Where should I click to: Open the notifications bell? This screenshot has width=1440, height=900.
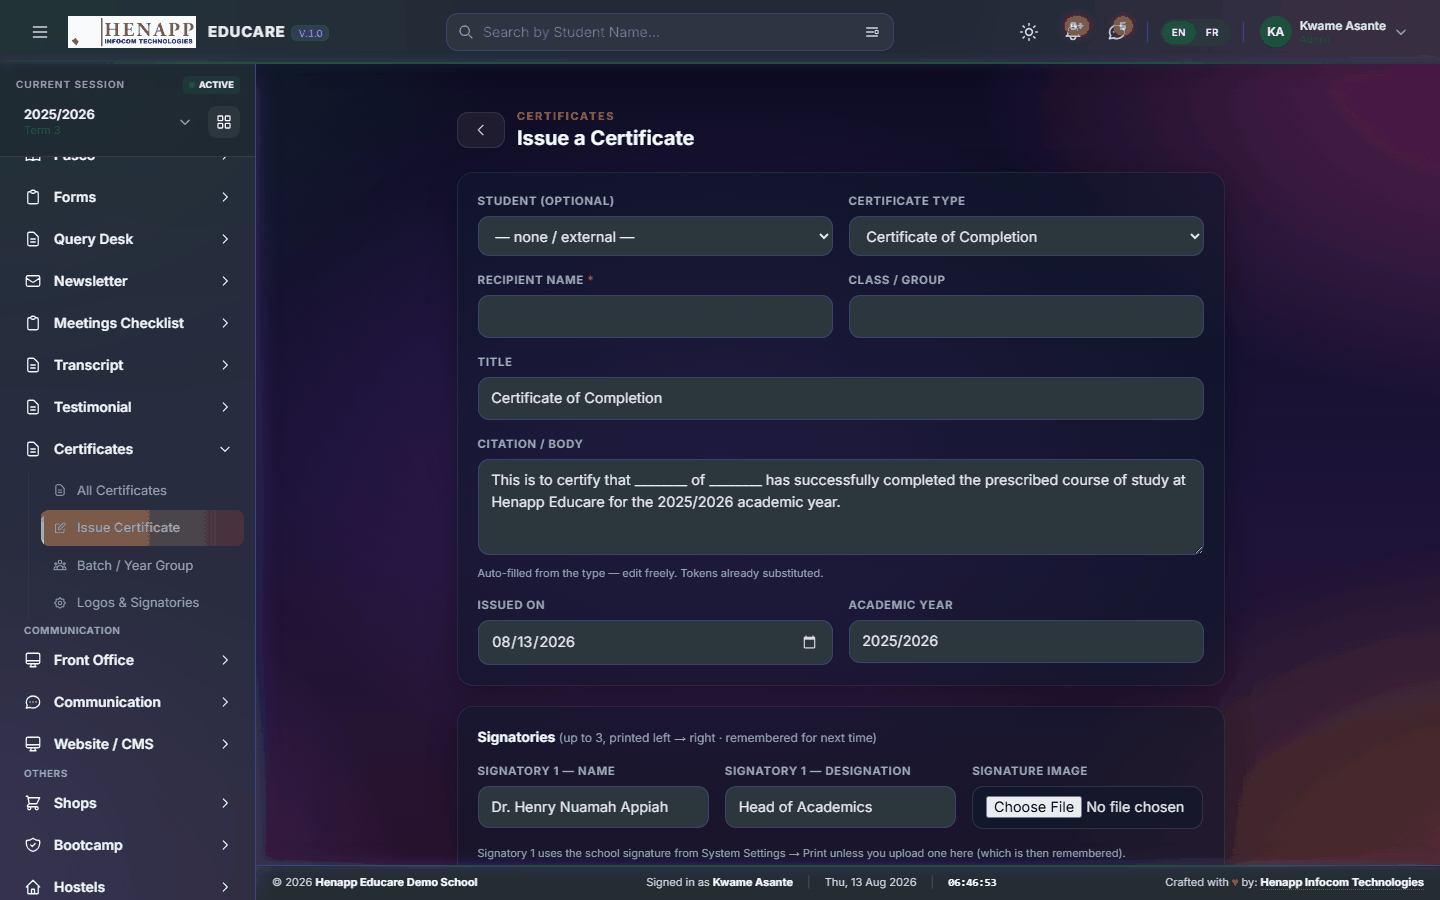1073,32
